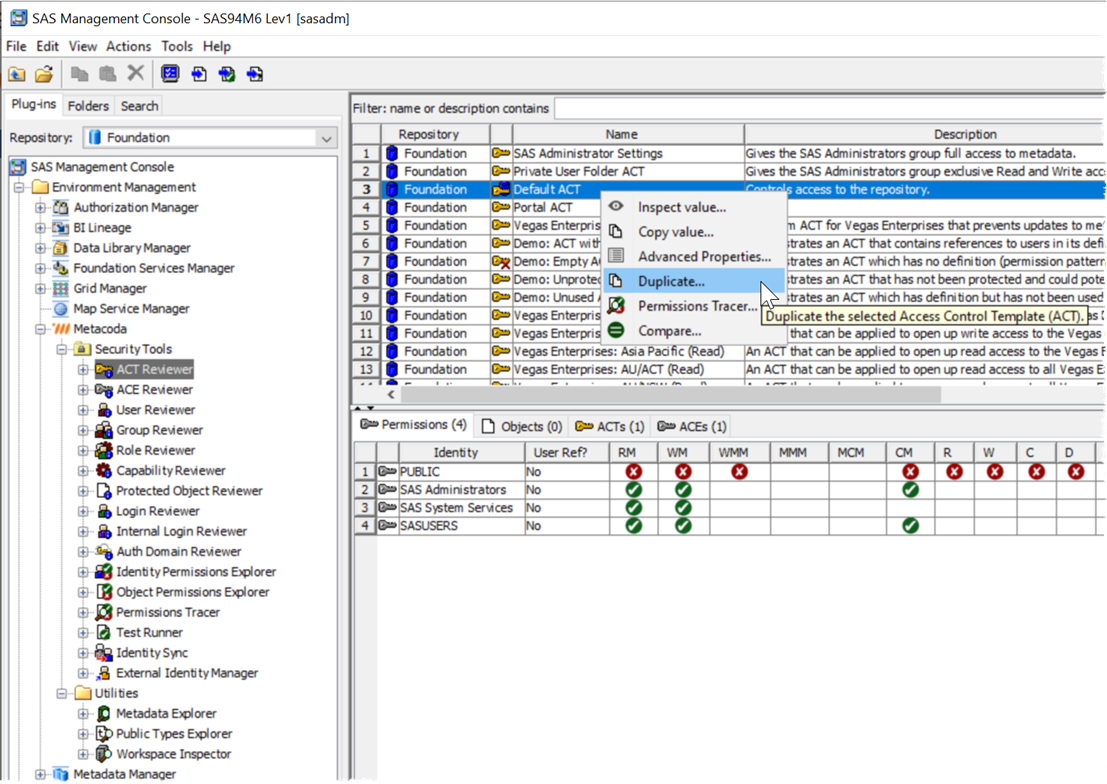Select the Identity Sync icon
This screenshot has height=784, width=1107.
[x=104, y=653]
